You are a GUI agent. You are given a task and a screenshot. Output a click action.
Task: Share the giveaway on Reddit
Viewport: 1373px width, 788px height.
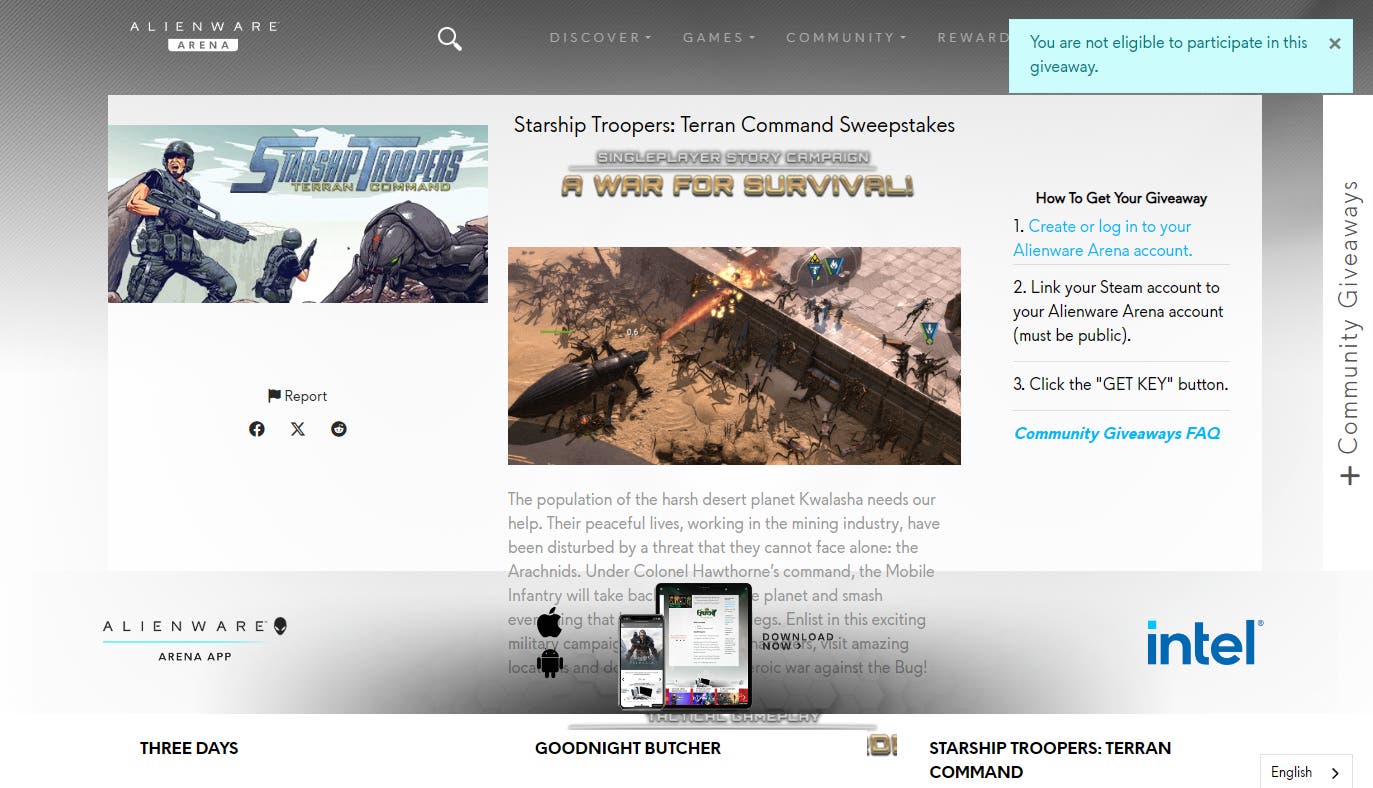(339, 429)
